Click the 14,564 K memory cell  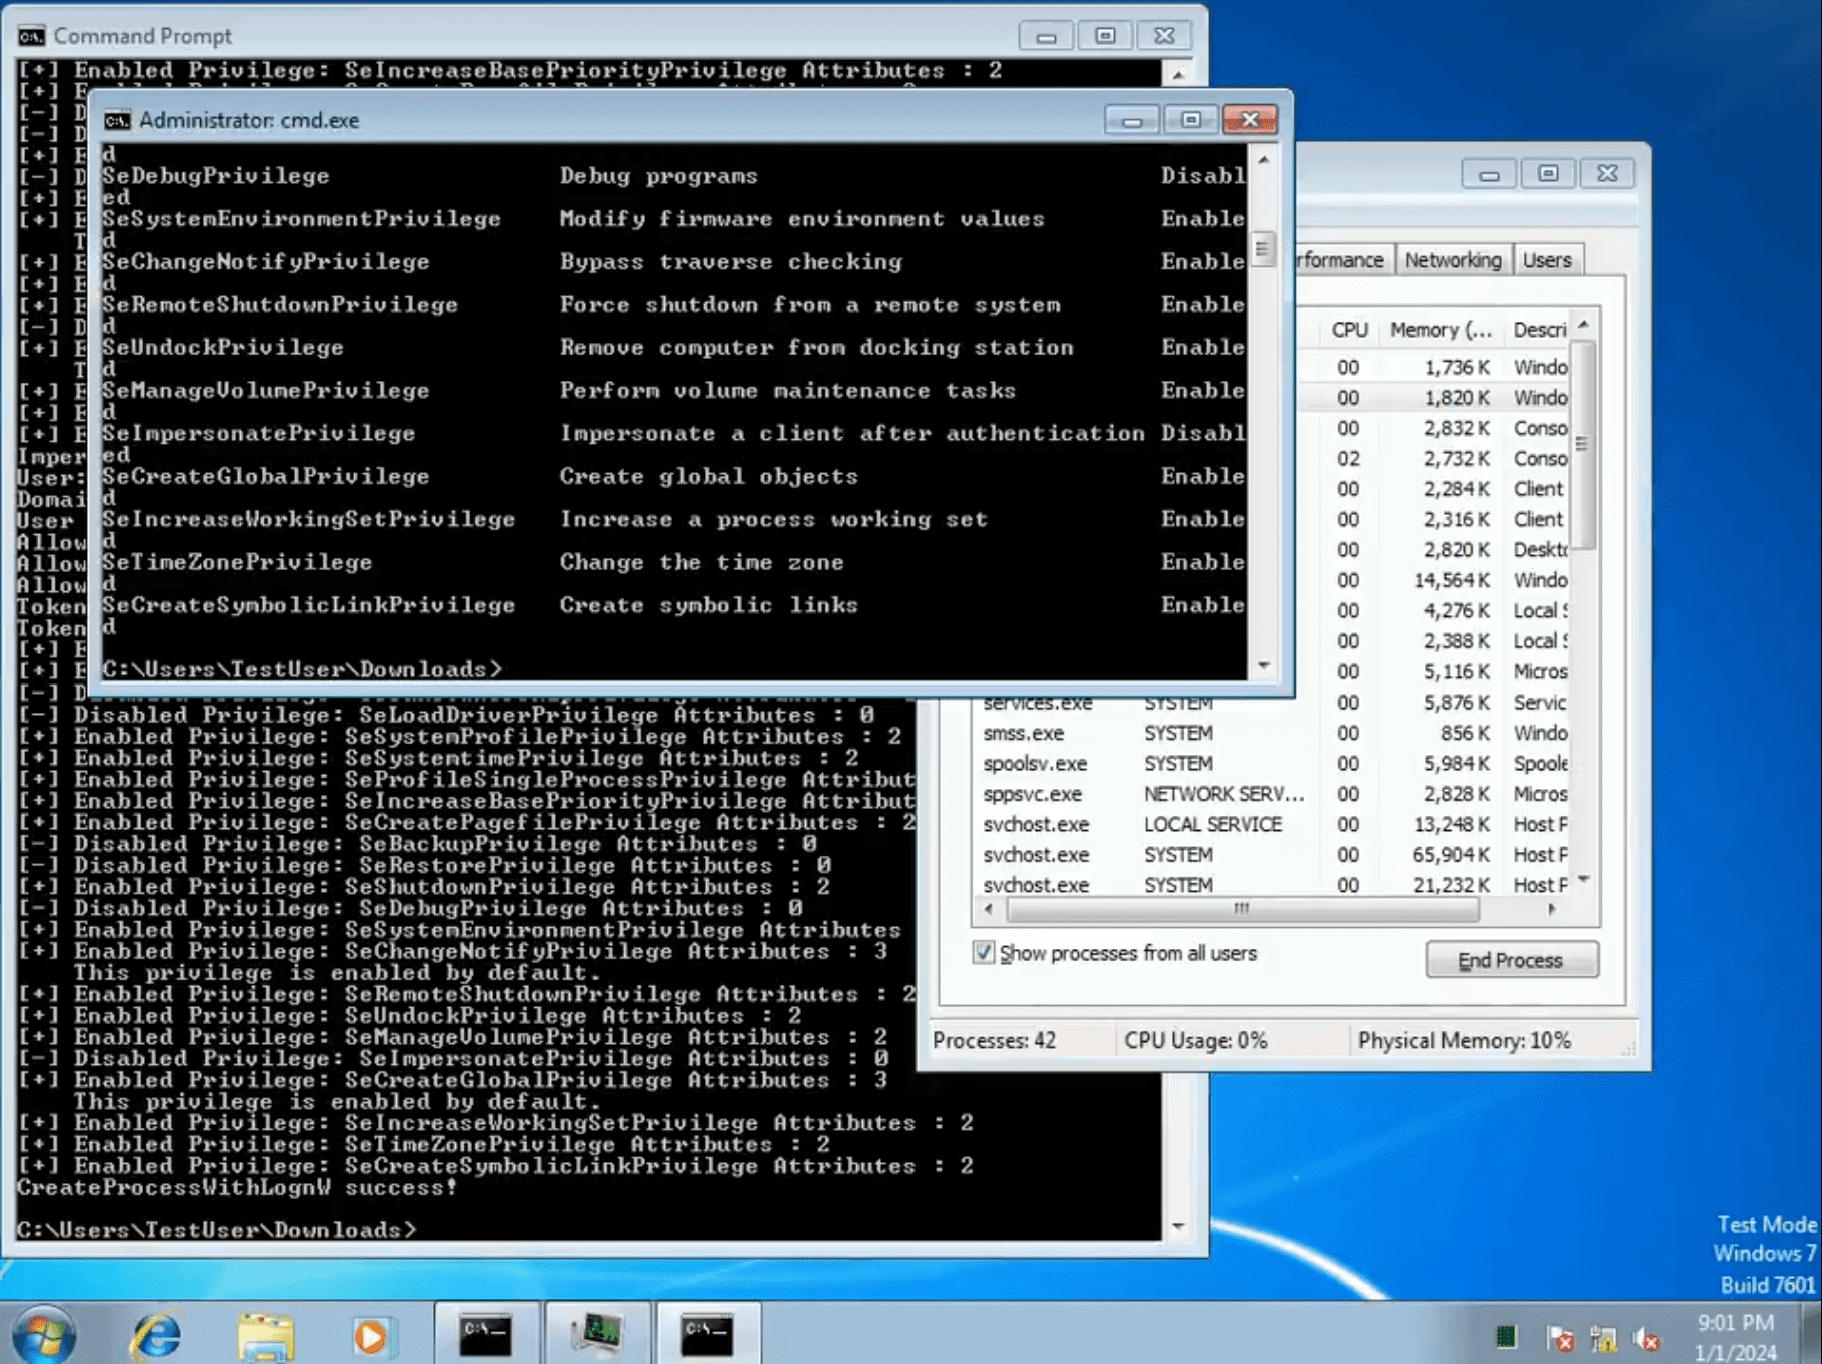pyautogui.click(x=1451, y=580)
